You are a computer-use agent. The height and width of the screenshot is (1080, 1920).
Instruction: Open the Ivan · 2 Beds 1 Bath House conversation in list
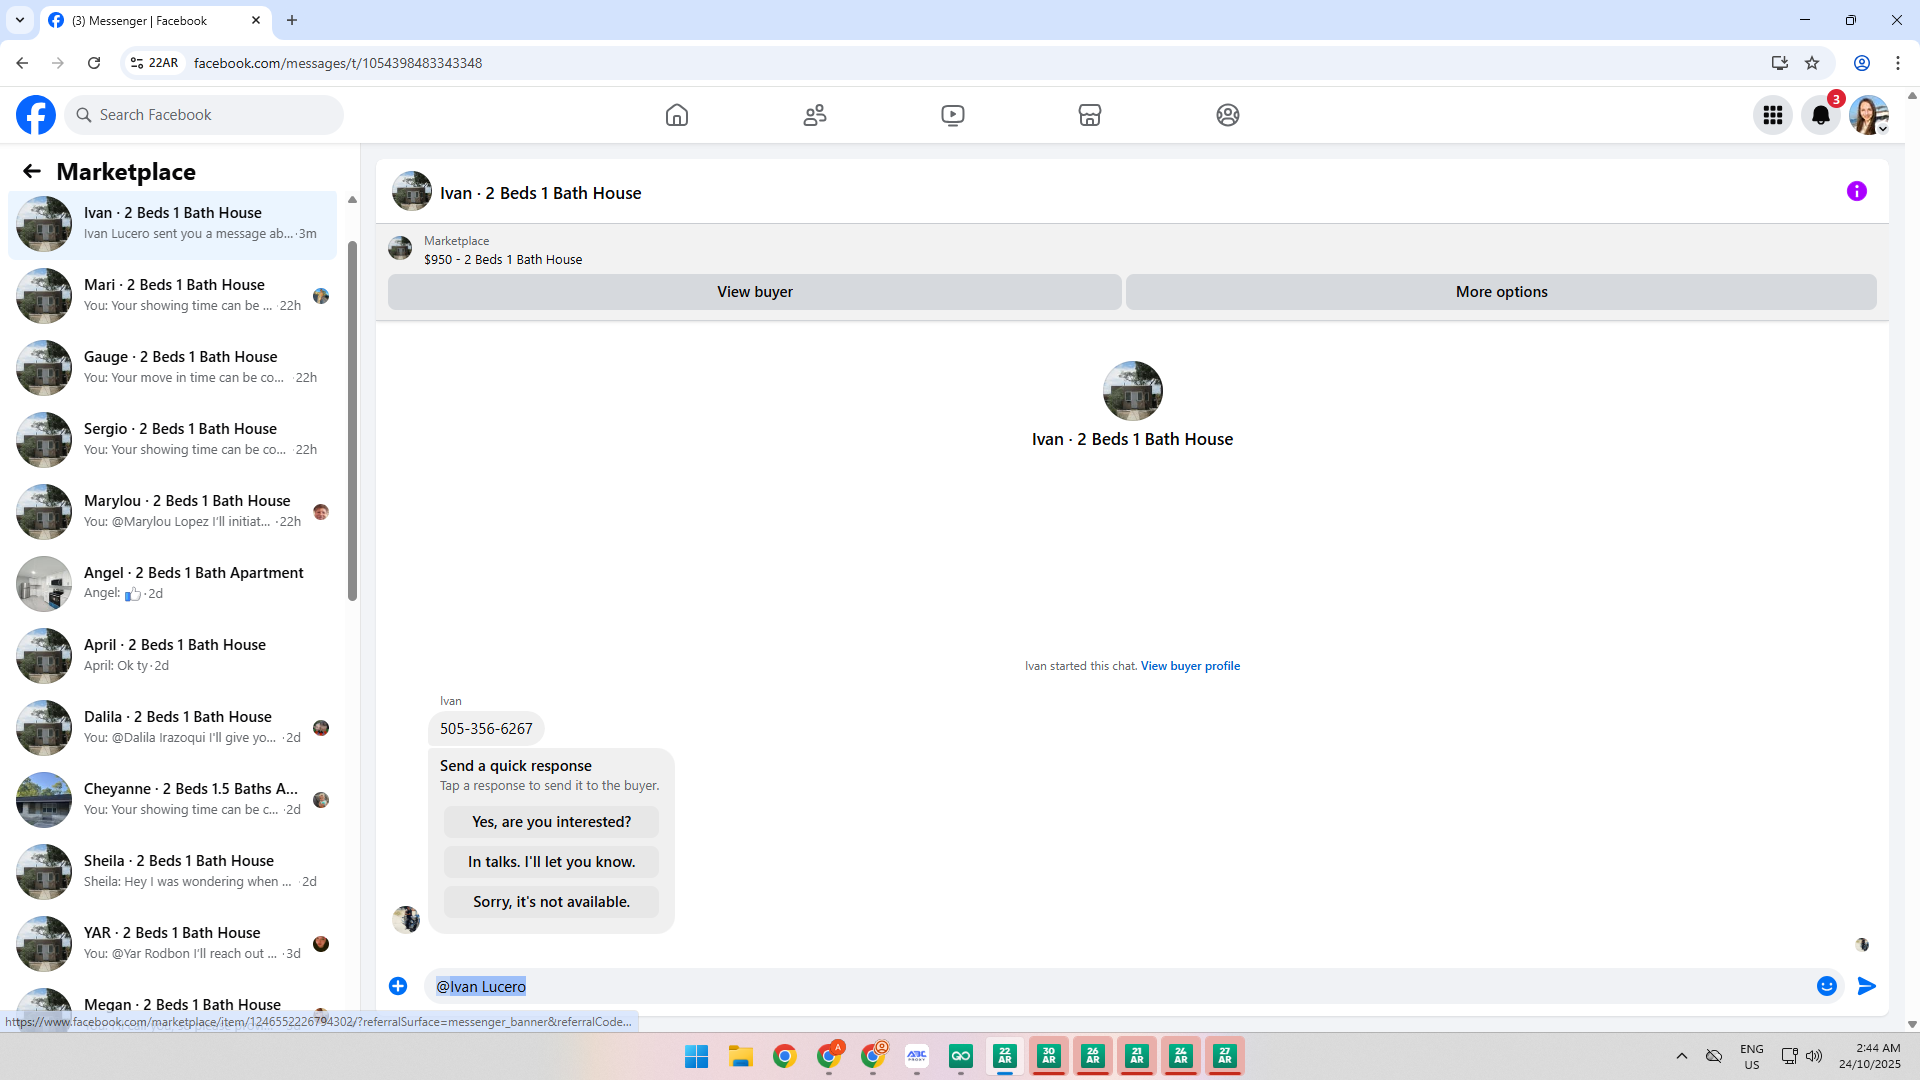coord(173,223)
